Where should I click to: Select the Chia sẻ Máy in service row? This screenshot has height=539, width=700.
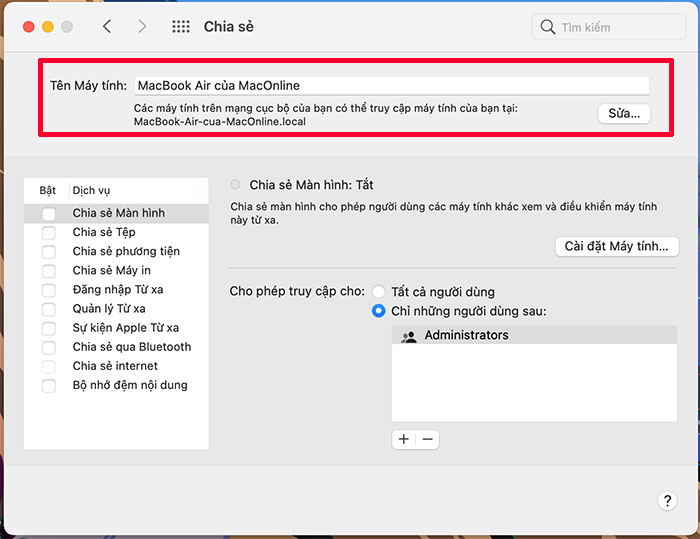point(116,271)
